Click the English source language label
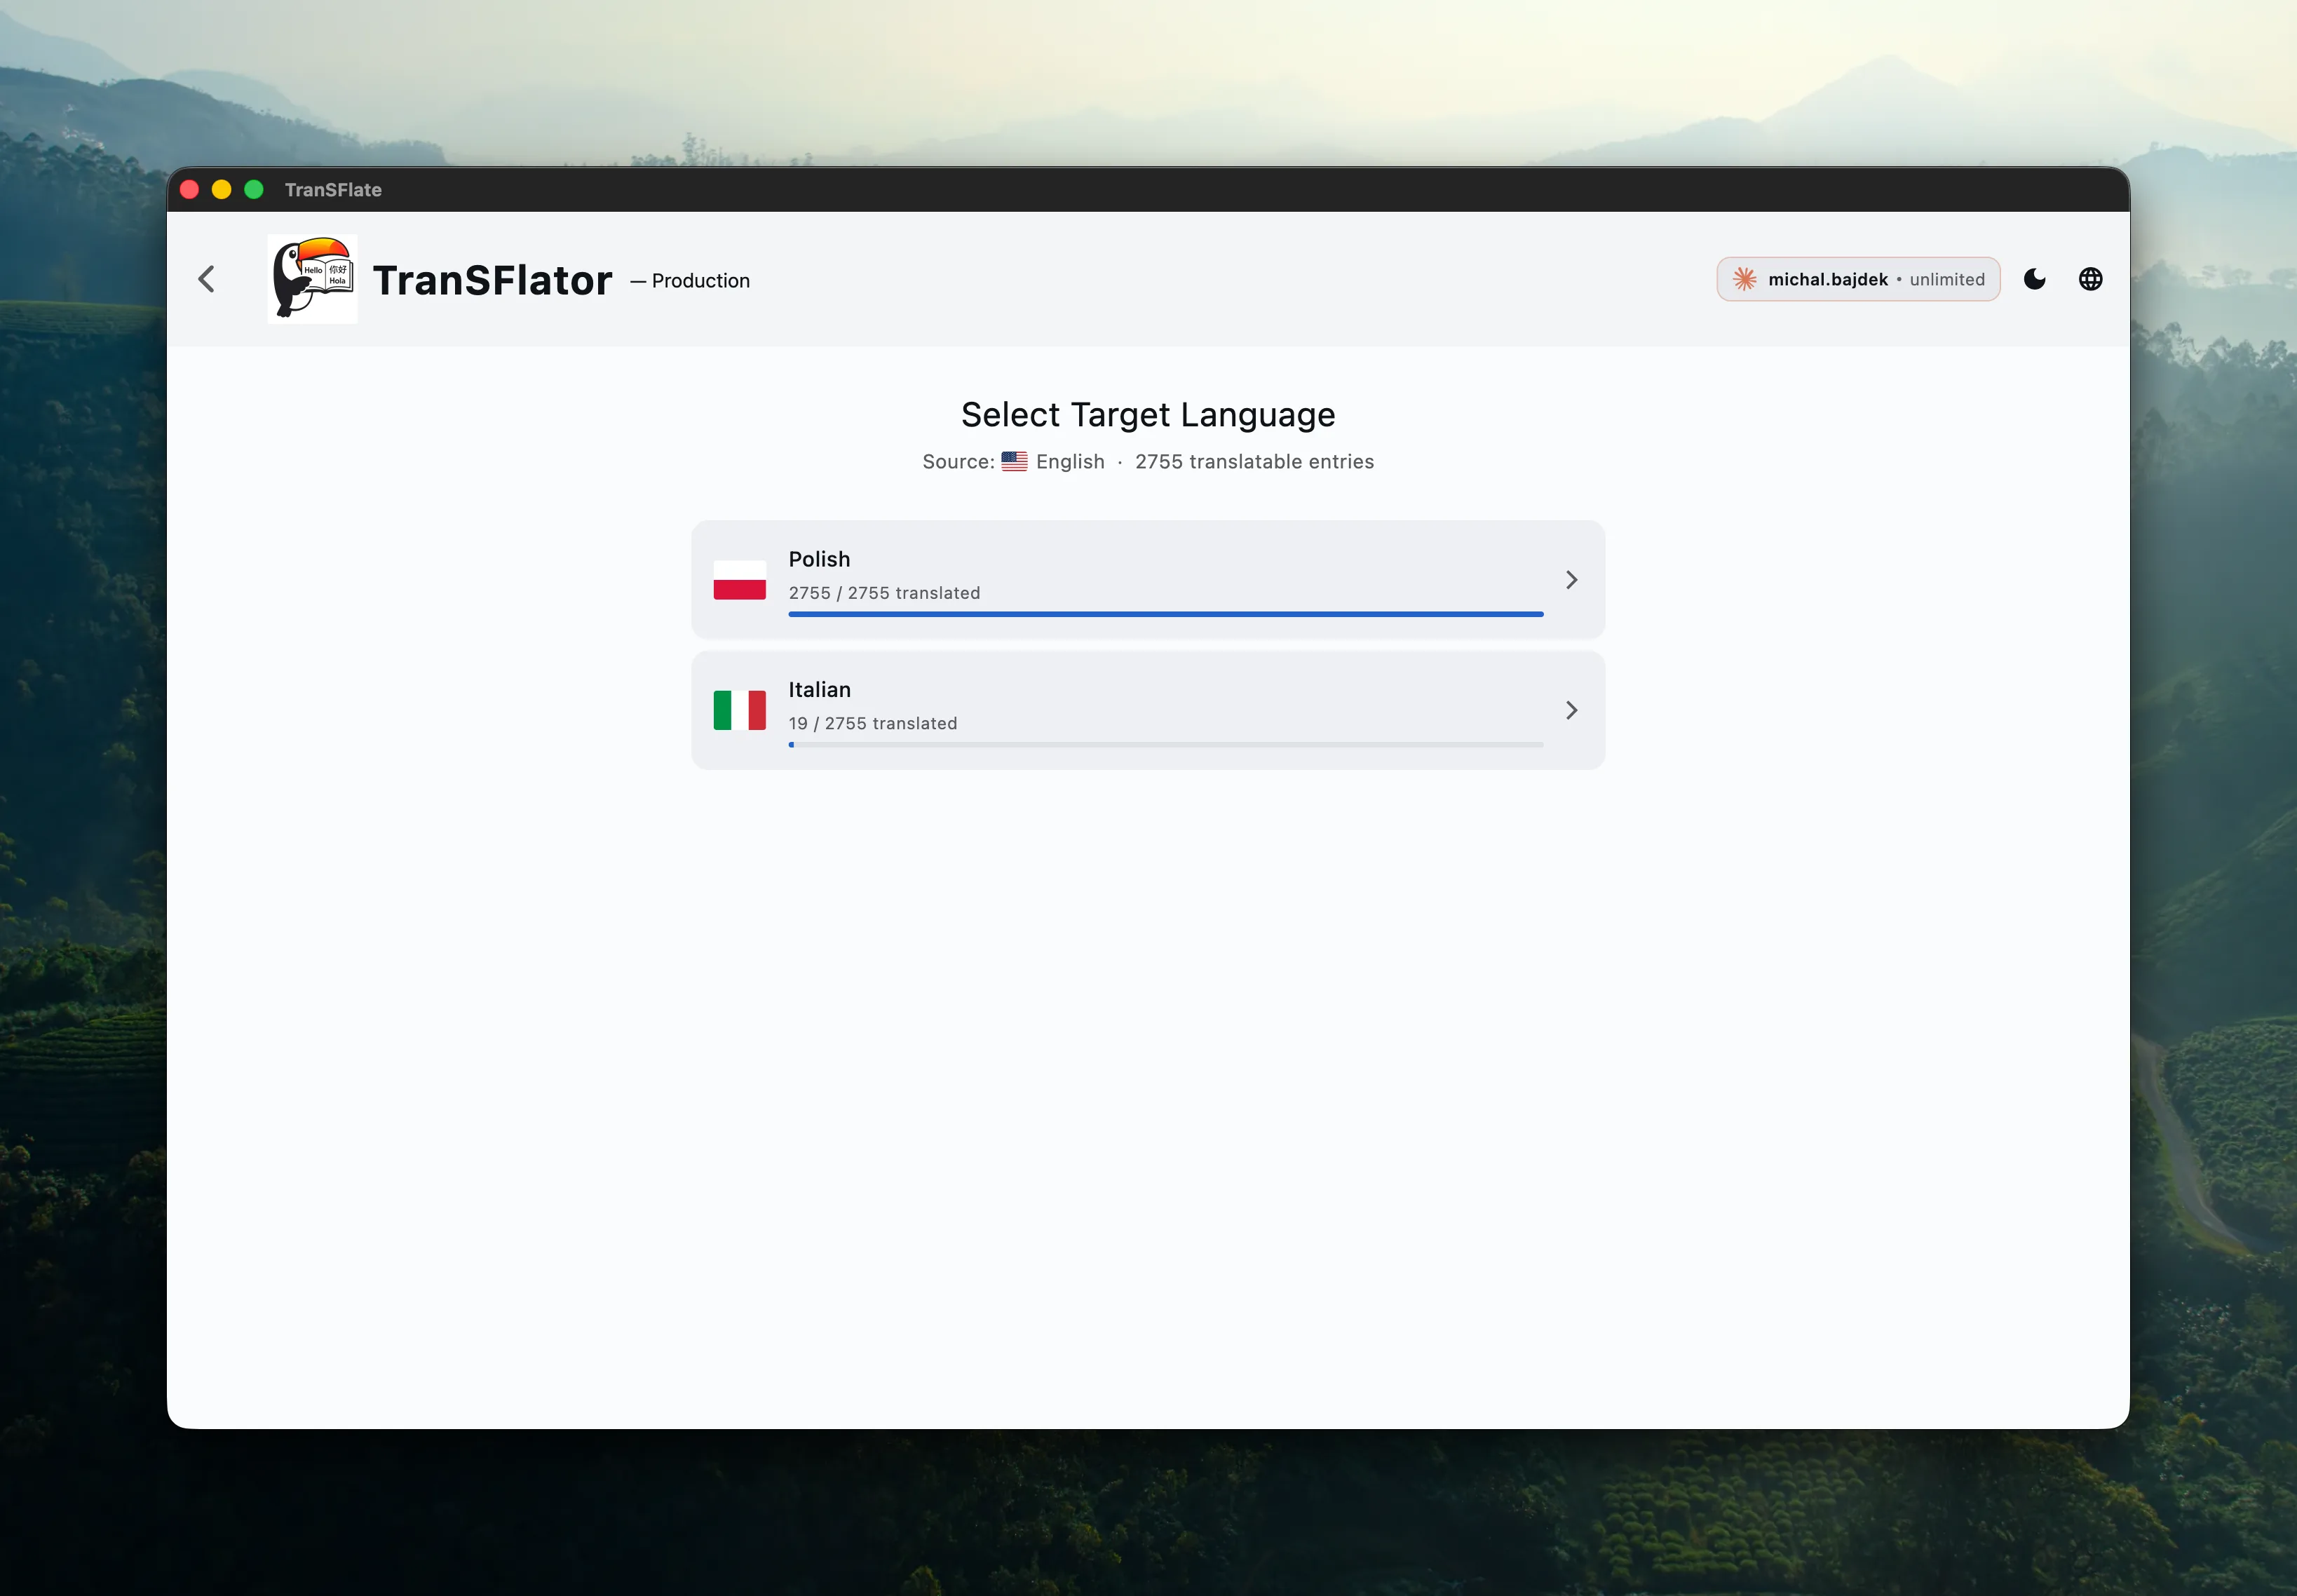The width and height of the screenshot is (2297, 1596). coord(1069,461)
